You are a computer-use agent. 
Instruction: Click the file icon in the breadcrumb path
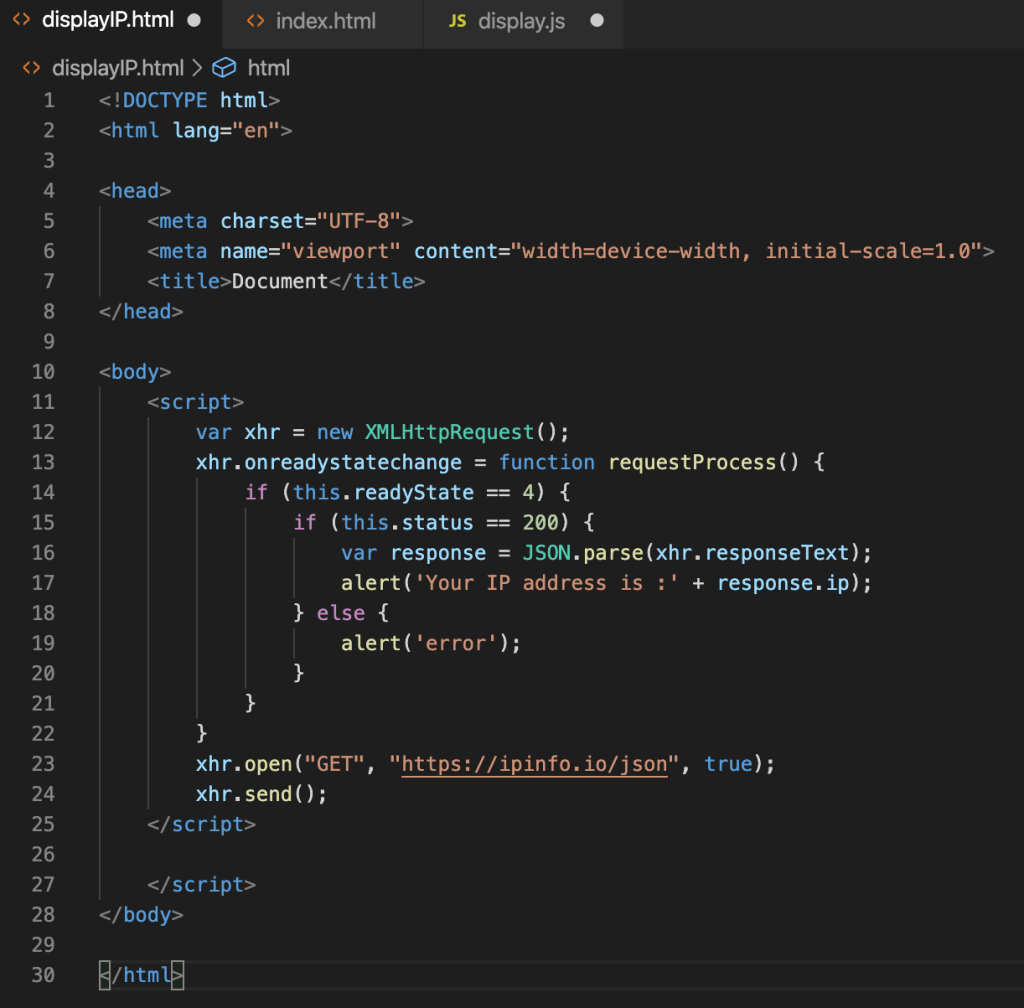coord(32,68)
